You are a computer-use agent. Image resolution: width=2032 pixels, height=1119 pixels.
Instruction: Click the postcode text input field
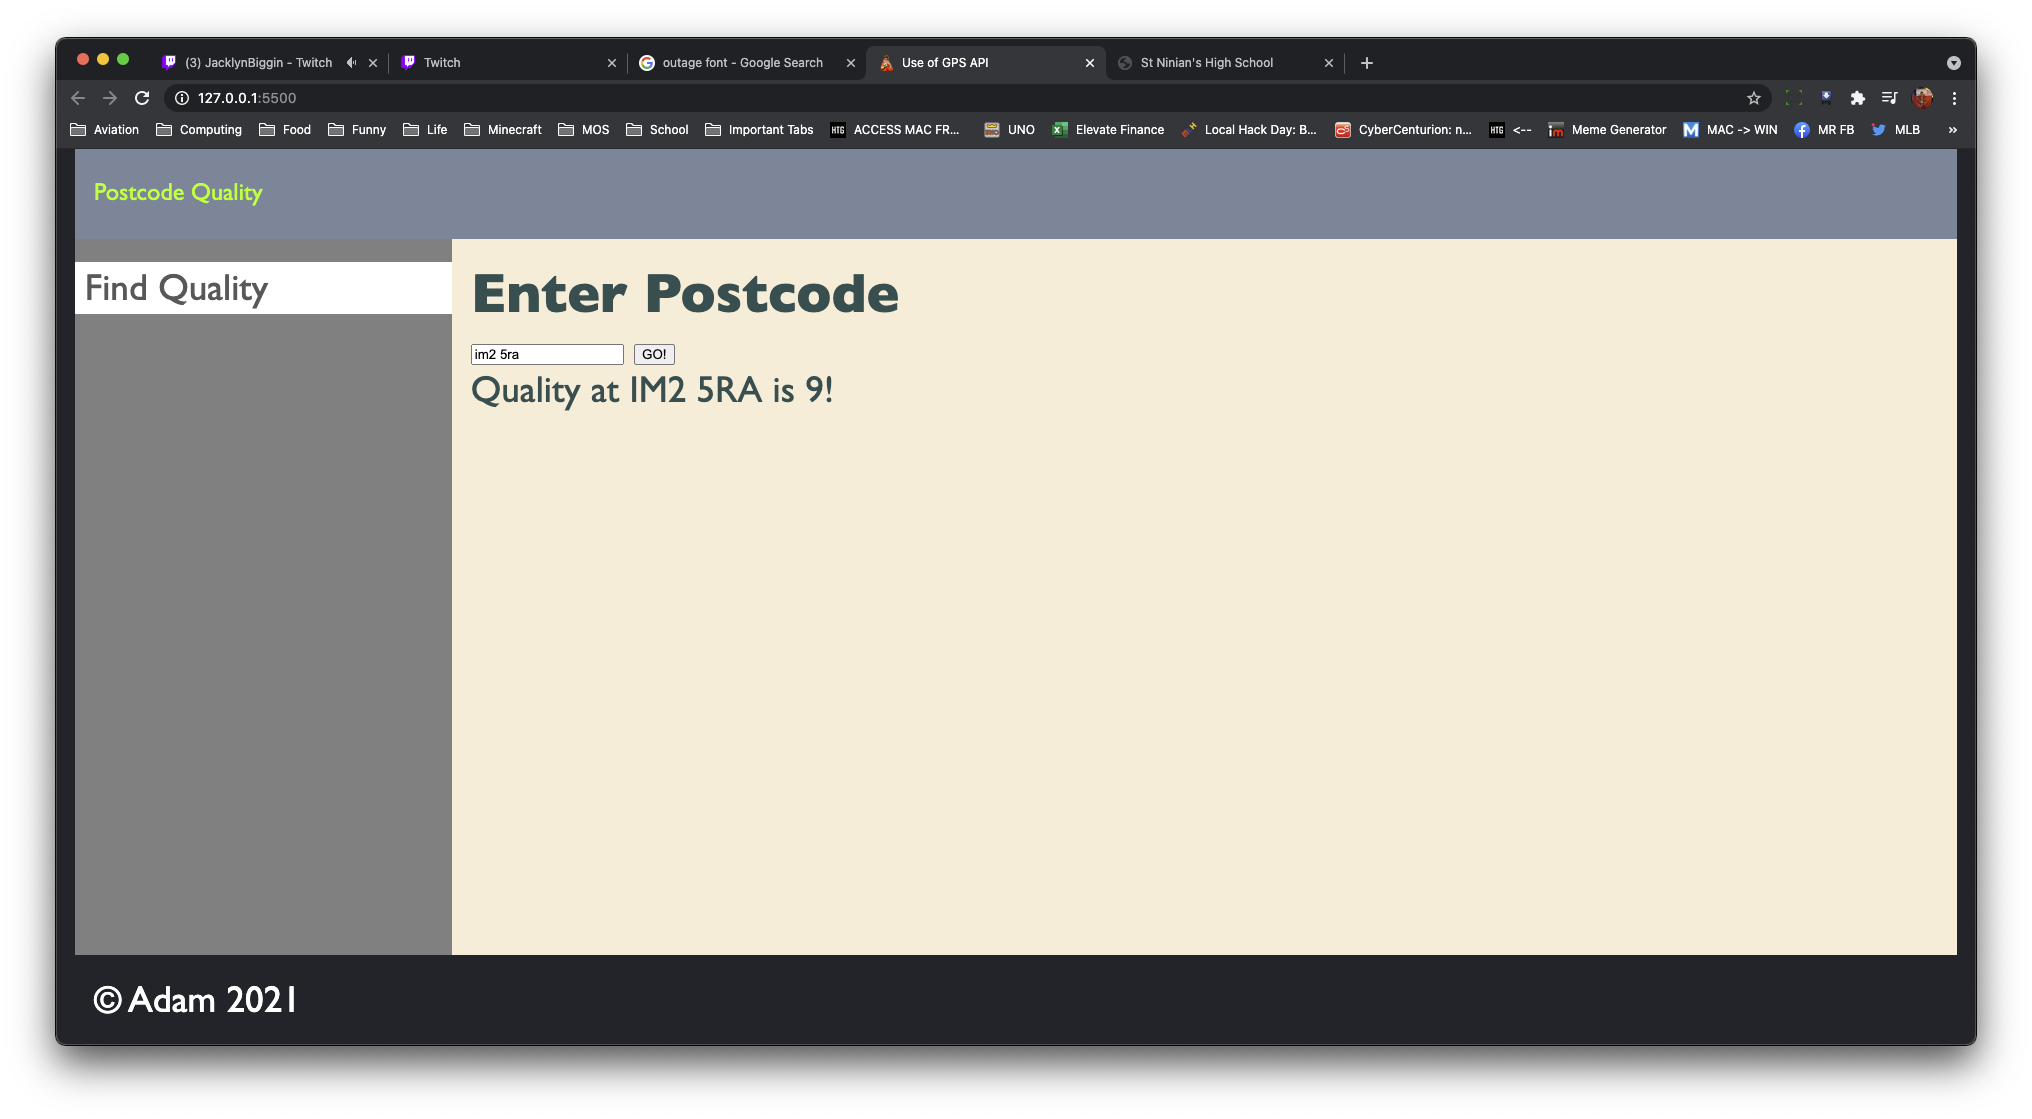[x=547, y=354]
